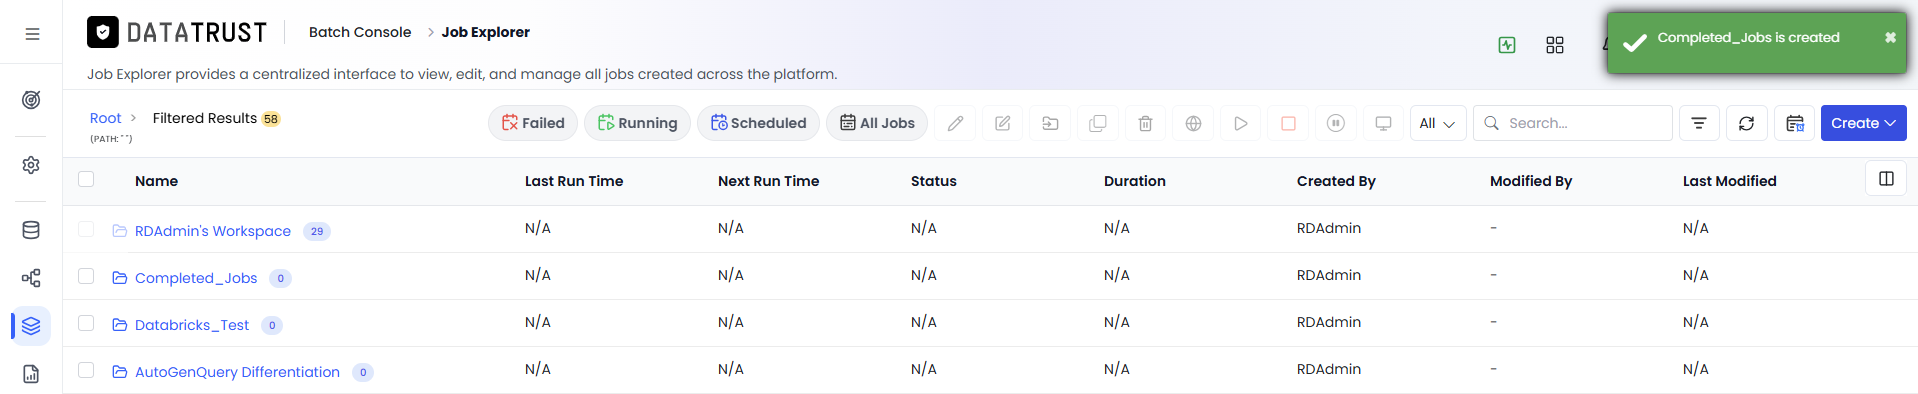Click Job Explorer breadcrumb
Screen dimensions: 1918x394
coord(486,32)
